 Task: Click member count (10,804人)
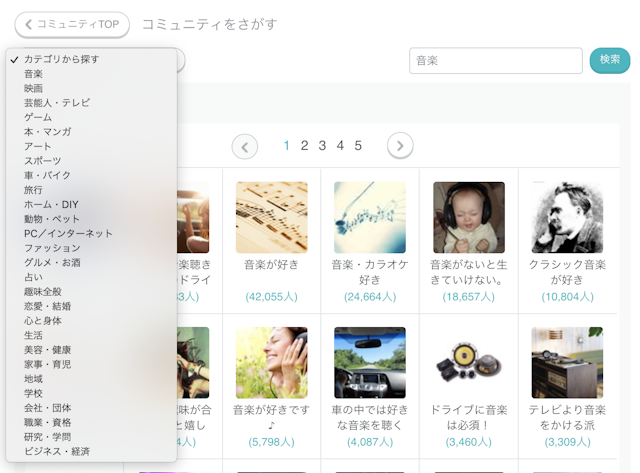[x=567, y=297]
